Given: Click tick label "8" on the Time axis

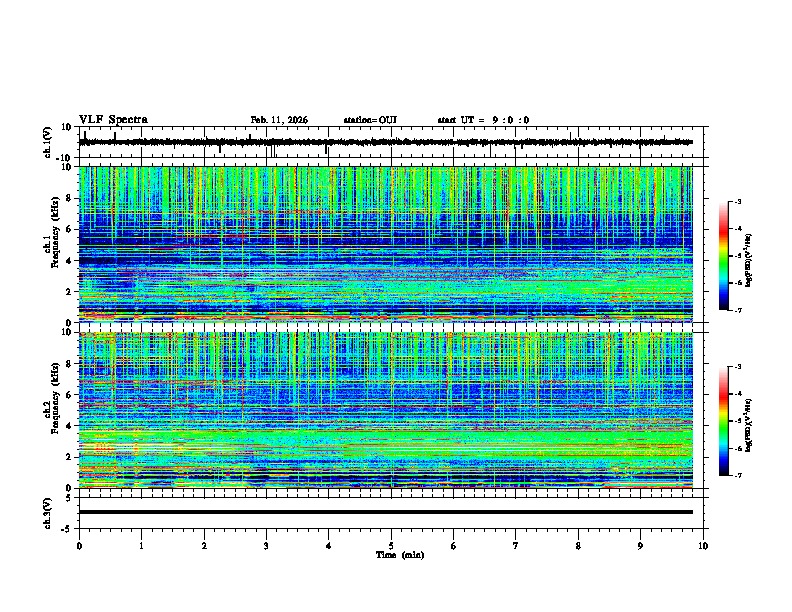Looking at the screenshot, I should [x=578, y=546].
